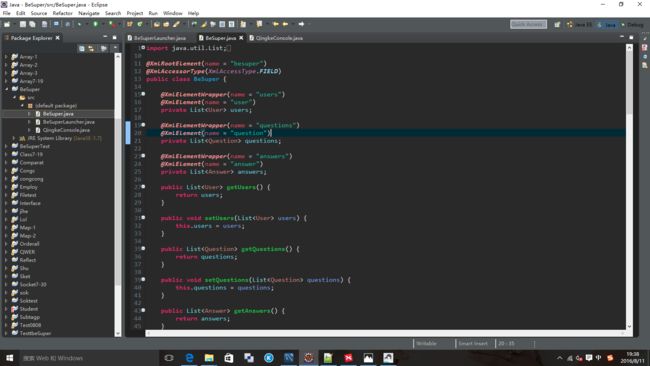Image resolution: width=650 pixels, height=366 pixels.
Task: Open the Refactor menu
Action: [x=63, y=13]
